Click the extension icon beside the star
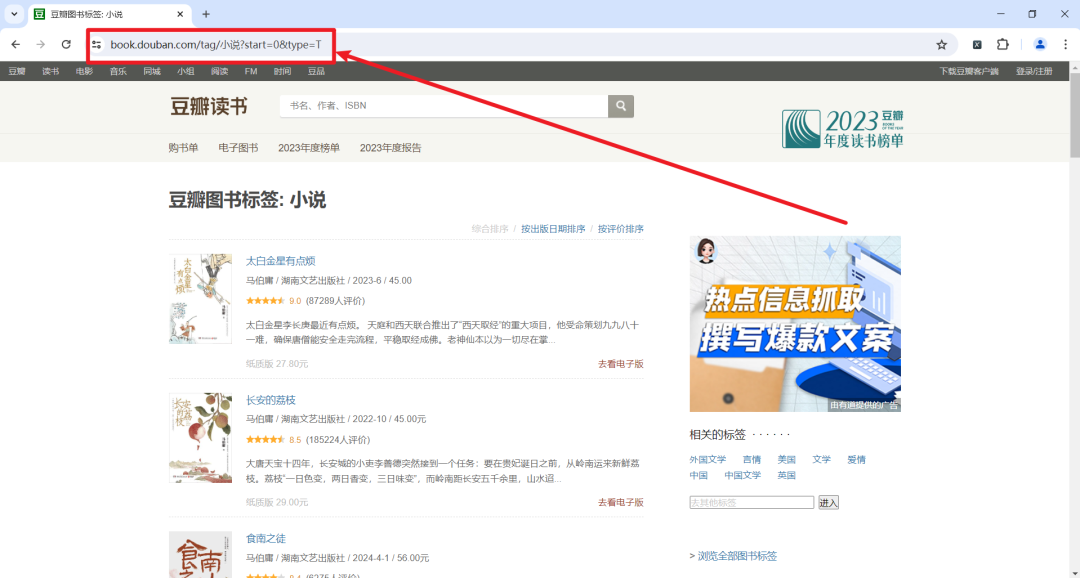Viewport: 1080px width, 578px height. pos(977,45)
